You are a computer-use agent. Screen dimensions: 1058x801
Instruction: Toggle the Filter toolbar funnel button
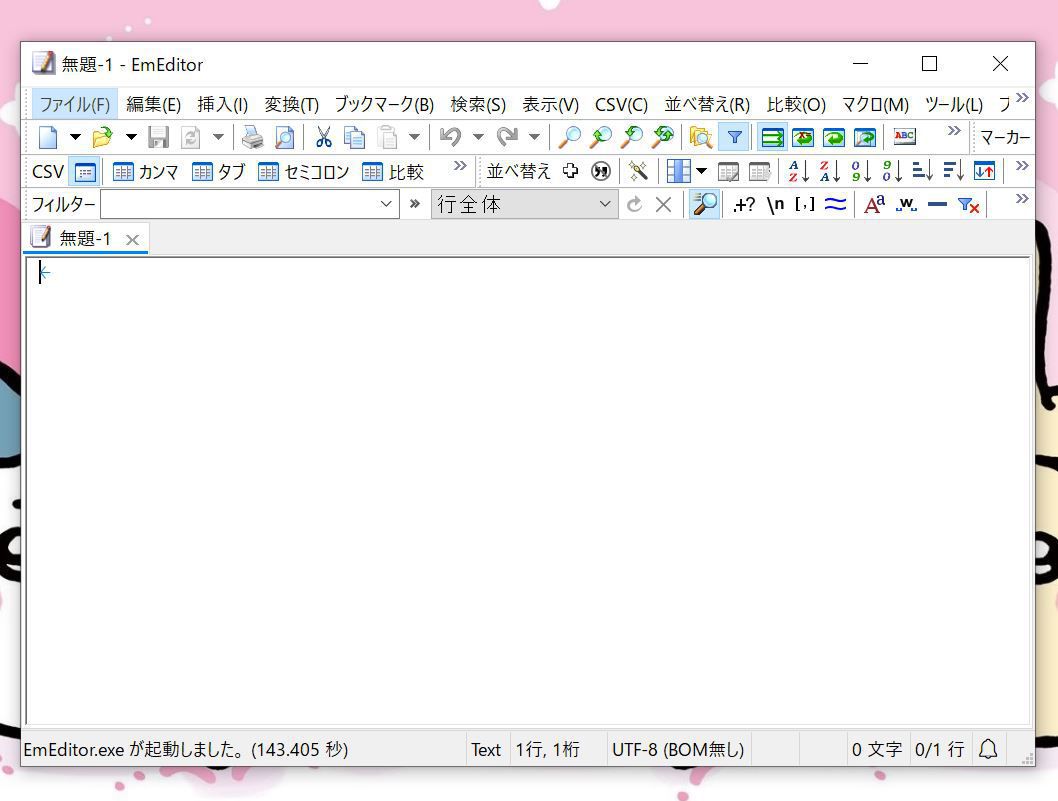tap(734, 137)
